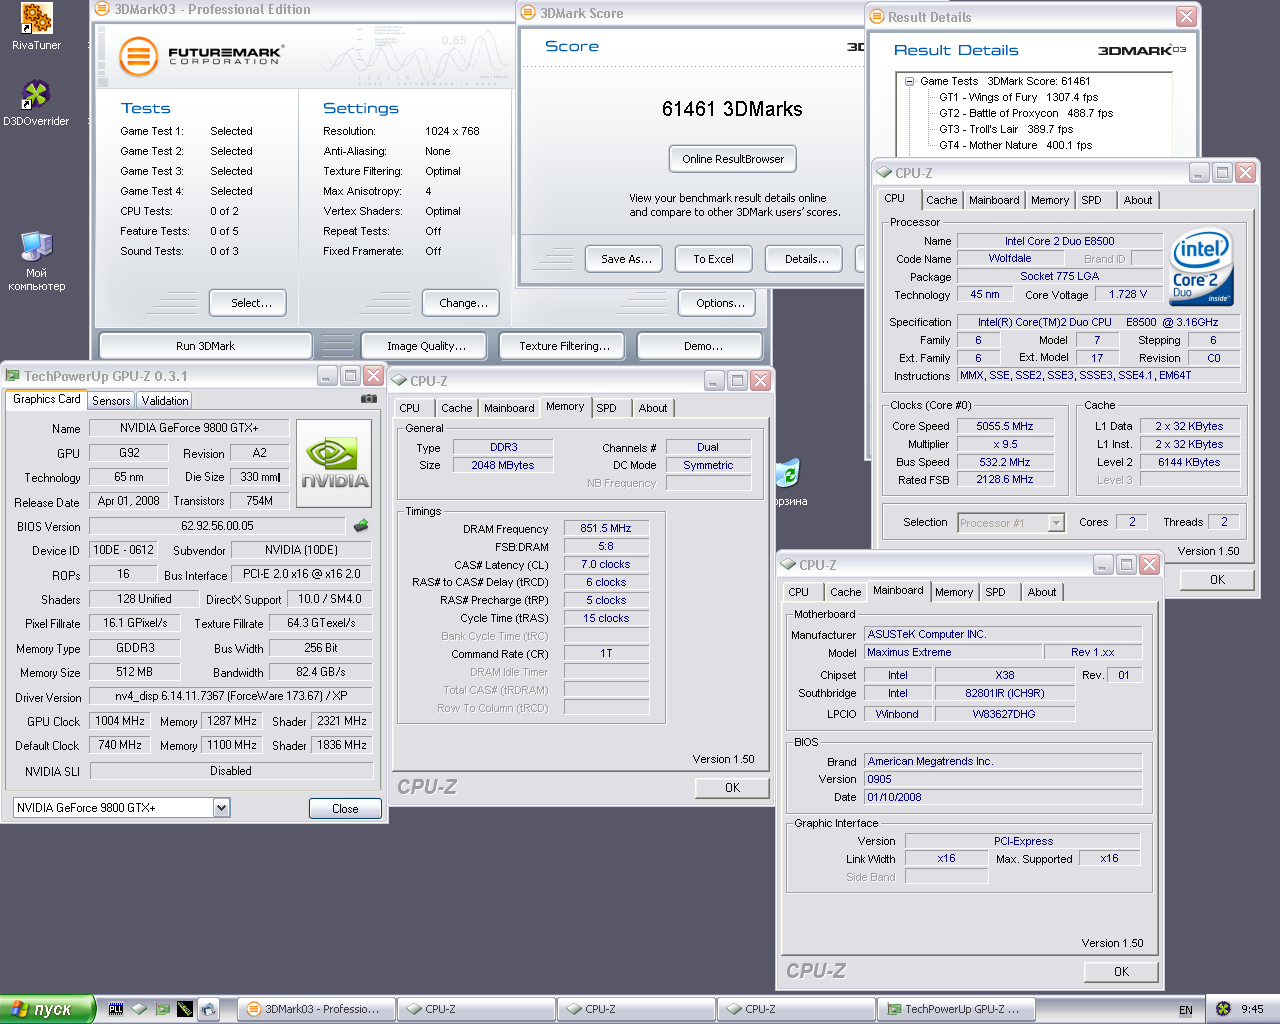Open the D3DOverrider desktop shortcut
This screenshot has height=1024, width=1280.
tap(36, 103)
